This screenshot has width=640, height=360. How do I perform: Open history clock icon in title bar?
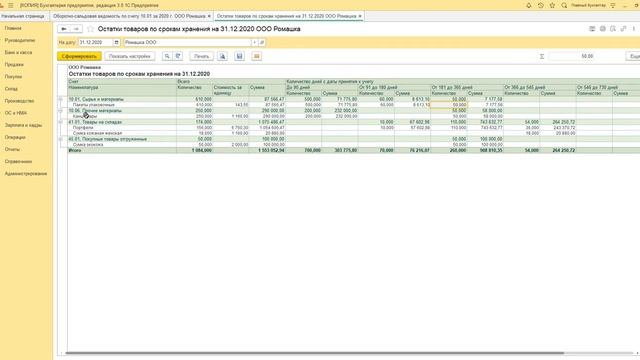click(x=540, y=5)
